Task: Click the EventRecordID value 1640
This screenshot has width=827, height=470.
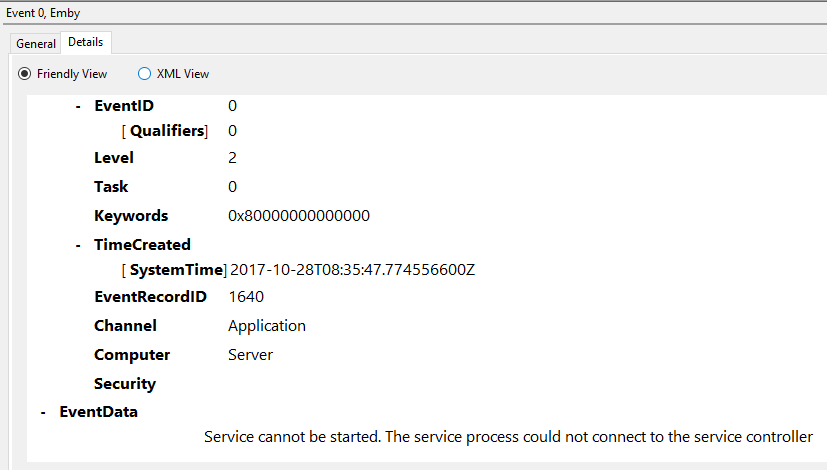Action: click(x=246, y=297)
